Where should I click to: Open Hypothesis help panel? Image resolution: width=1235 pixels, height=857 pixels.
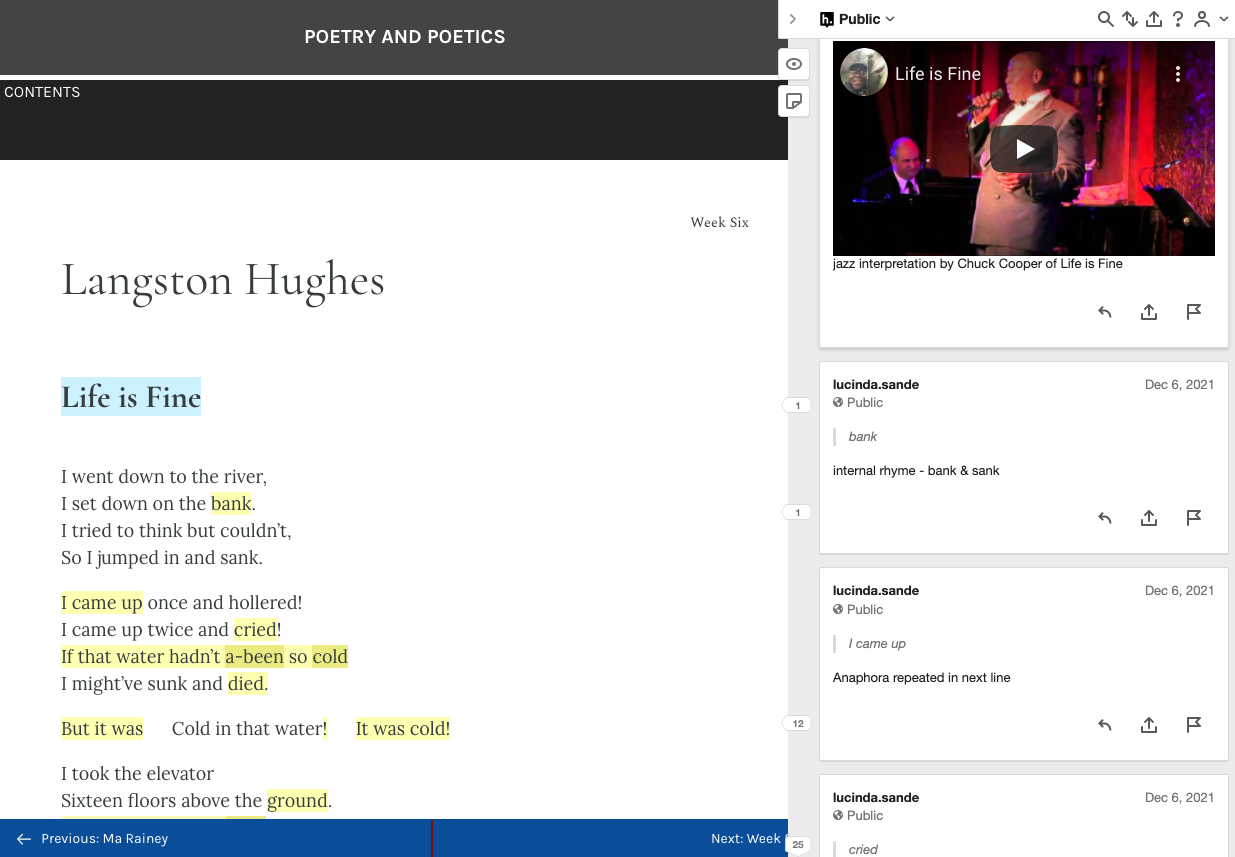tap(1178, 19)
